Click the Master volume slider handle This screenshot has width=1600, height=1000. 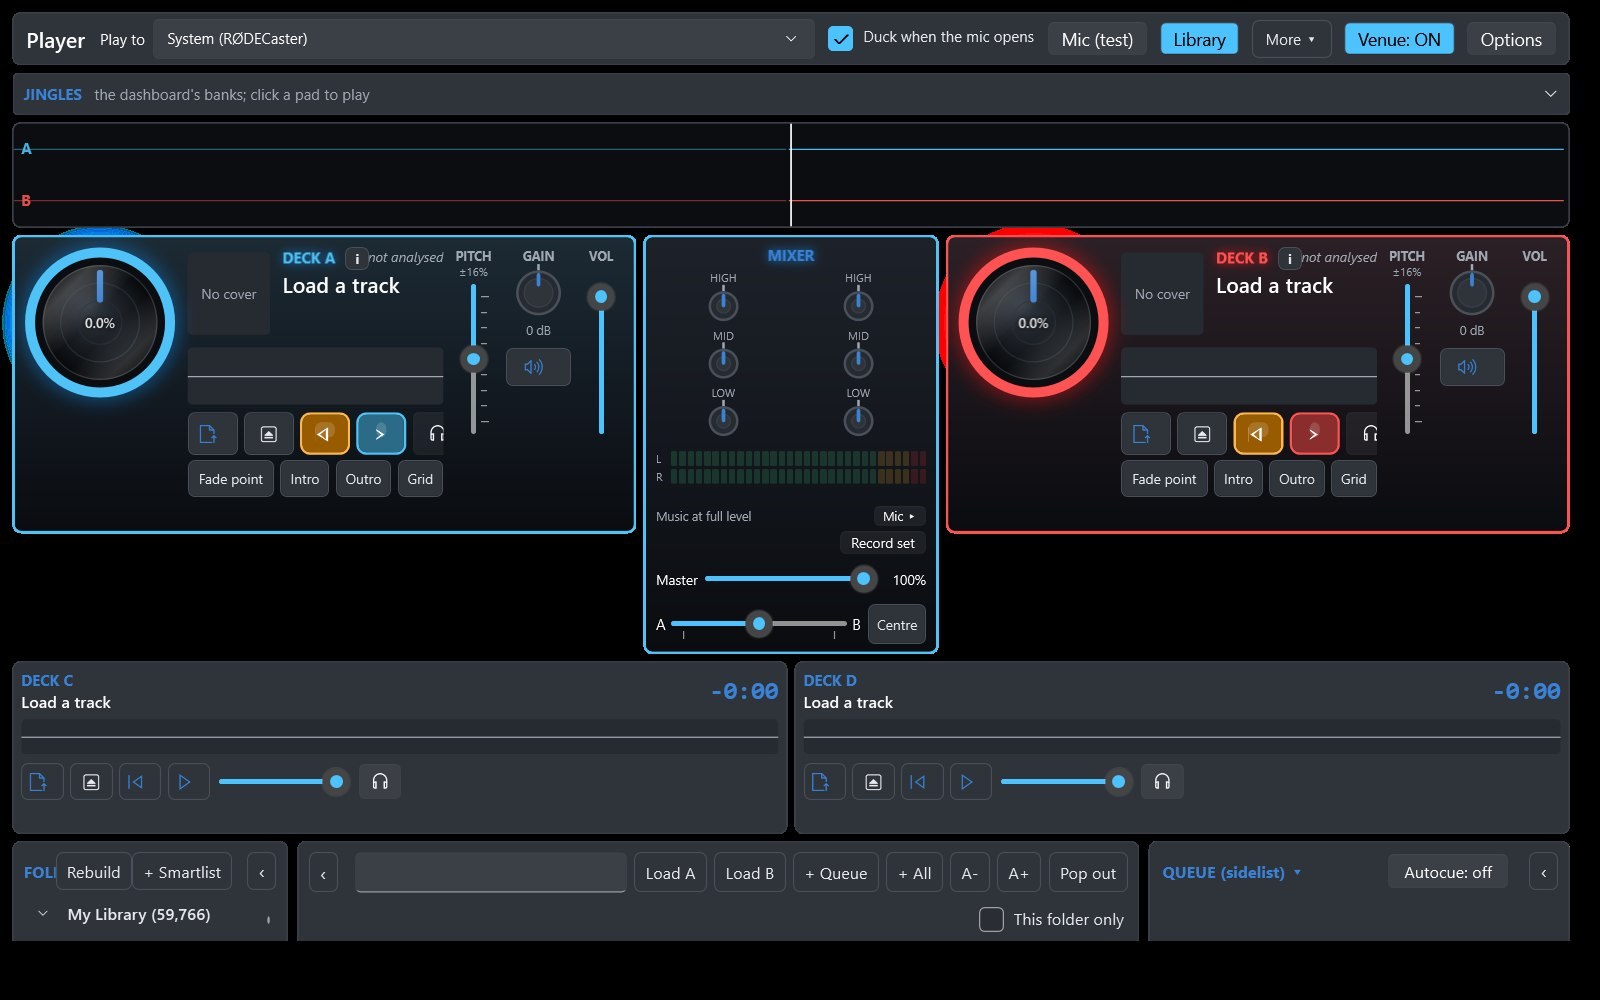(x=863, y=579)
